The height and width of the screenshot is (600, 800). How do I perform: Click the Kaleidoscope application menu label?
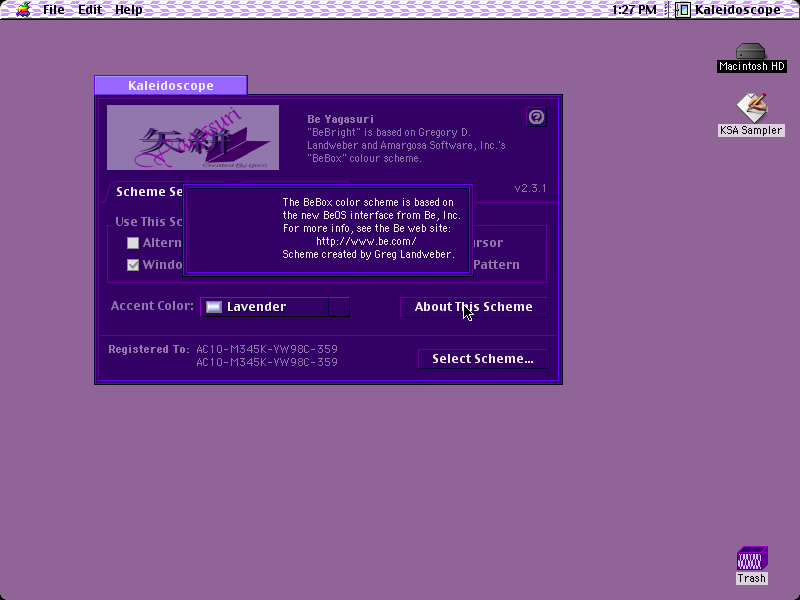[737, 9]
